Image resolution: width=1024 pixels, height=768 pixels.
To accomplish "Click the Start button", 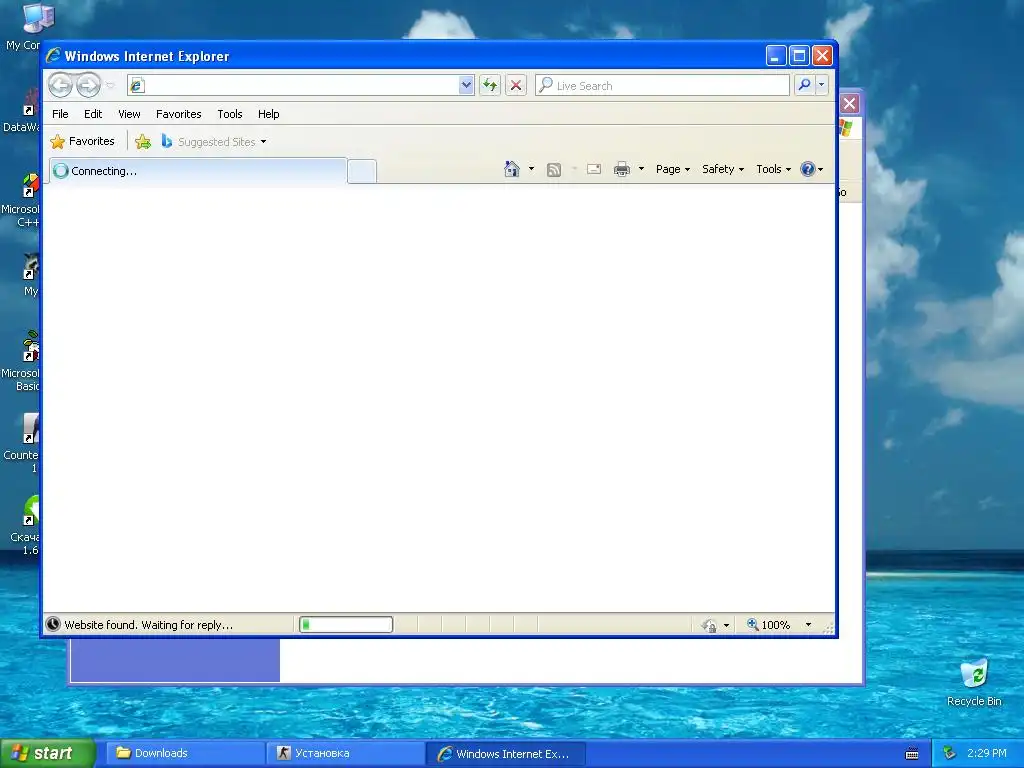I will click(x=48, y=753).
